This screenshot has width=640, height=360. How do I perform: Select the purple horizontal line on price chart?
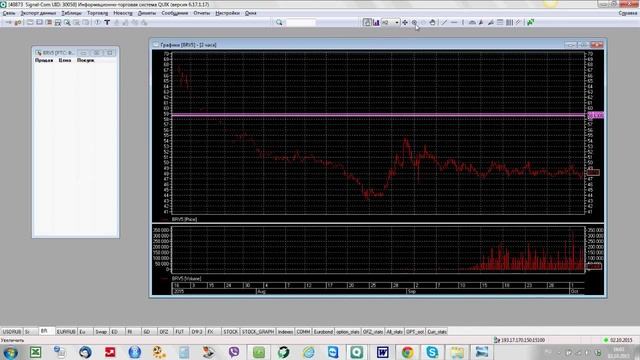378,116
